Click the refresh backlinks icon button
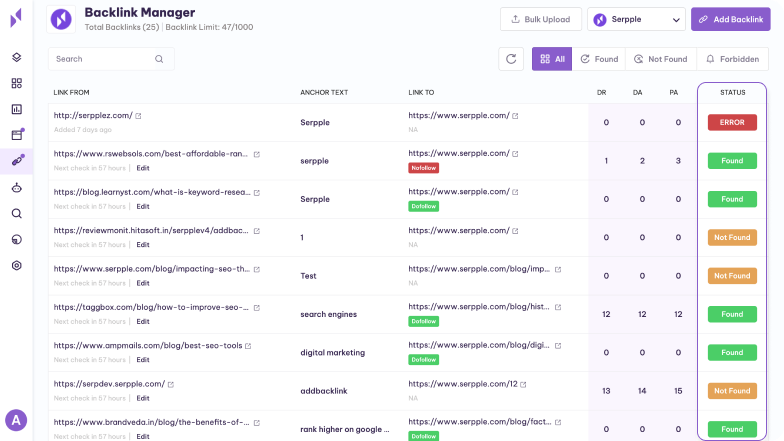This screenshot has height=441, width=784. click(511, 59)
